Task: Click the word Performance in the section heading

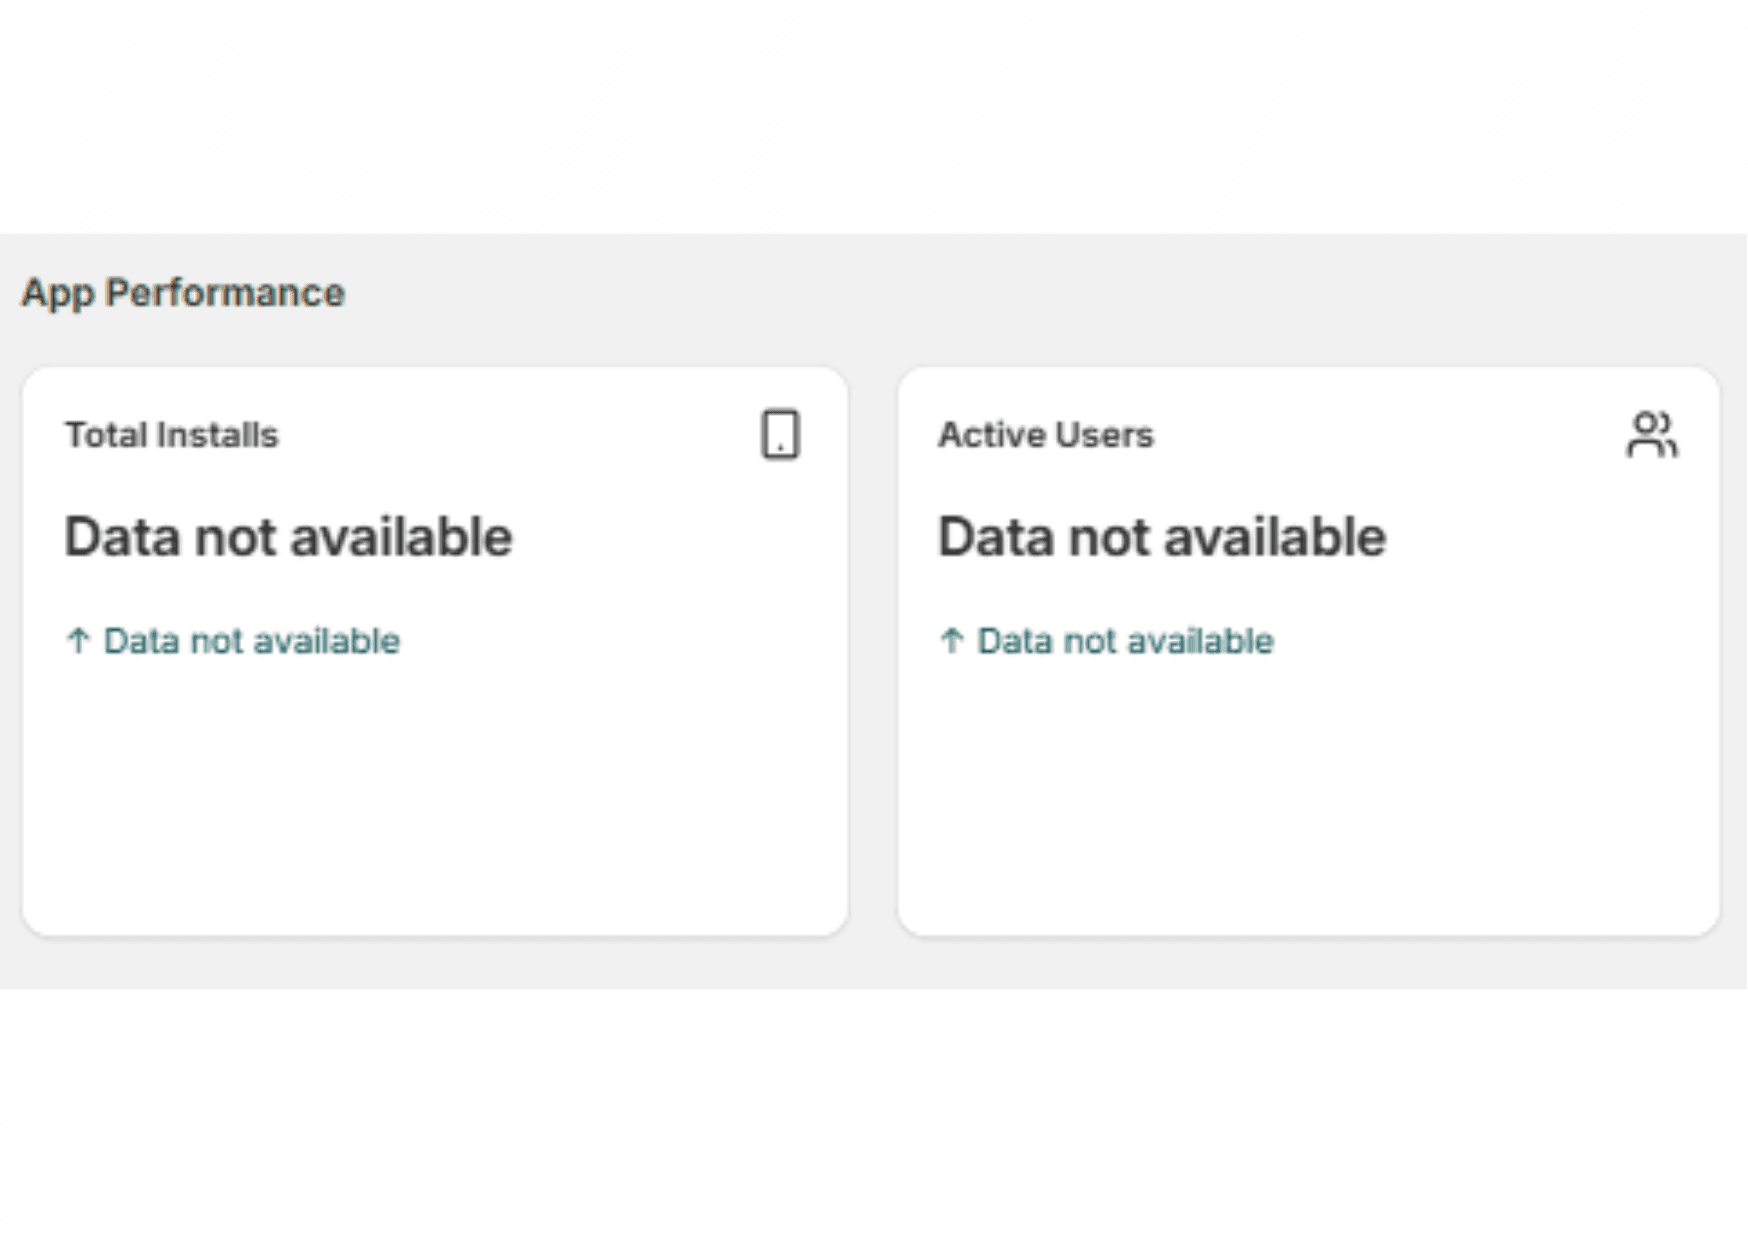Action: point(225,293)
